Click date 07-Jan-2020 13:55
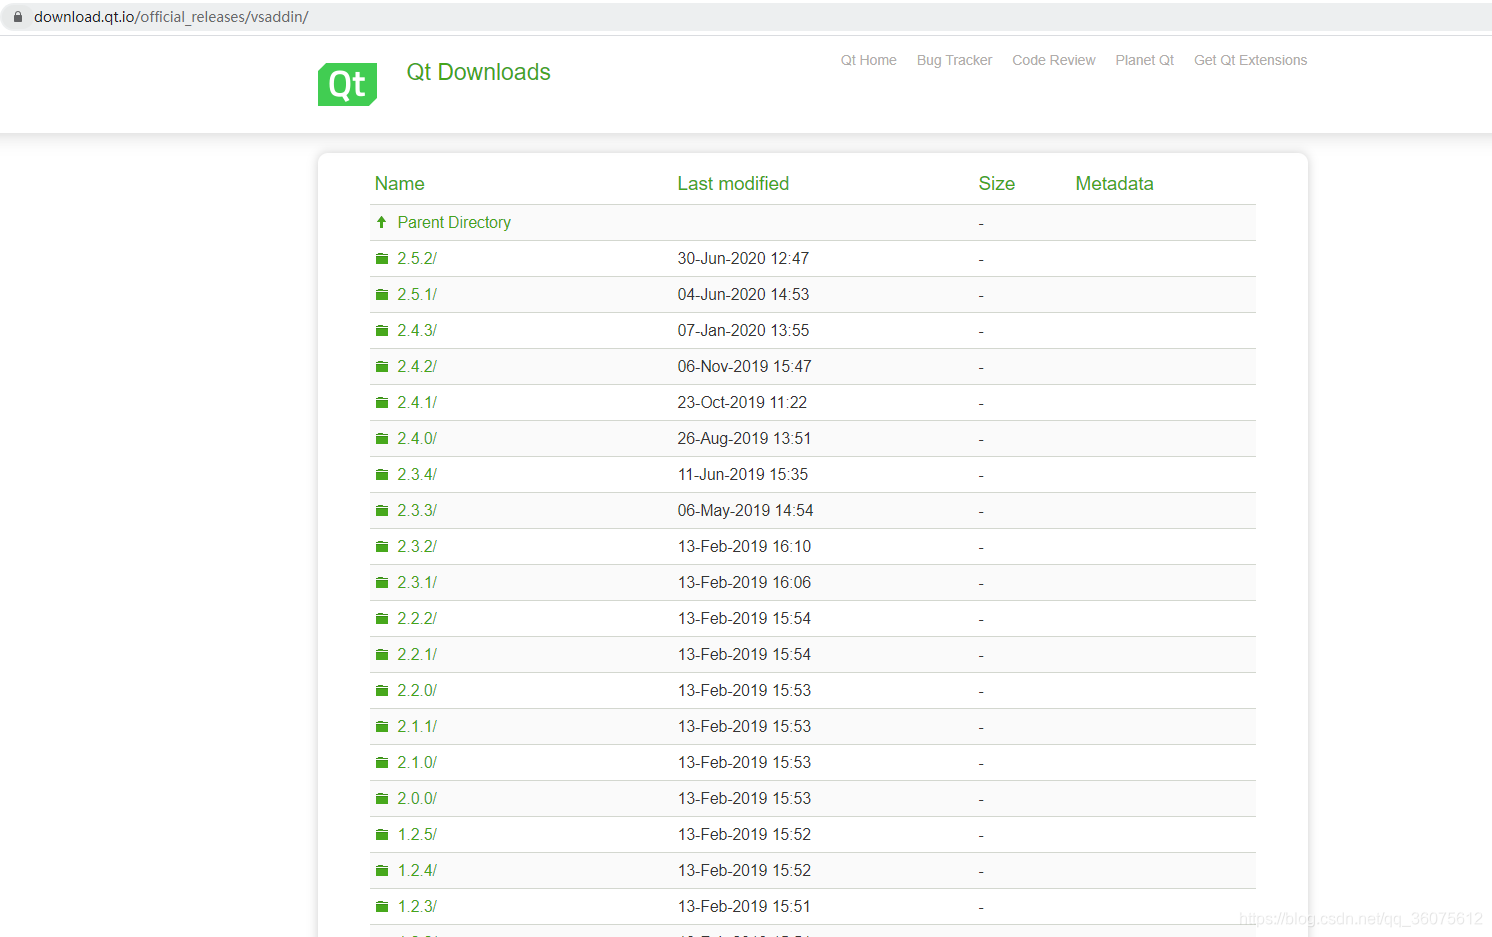 pyautogui.click(x=743, y=330)
